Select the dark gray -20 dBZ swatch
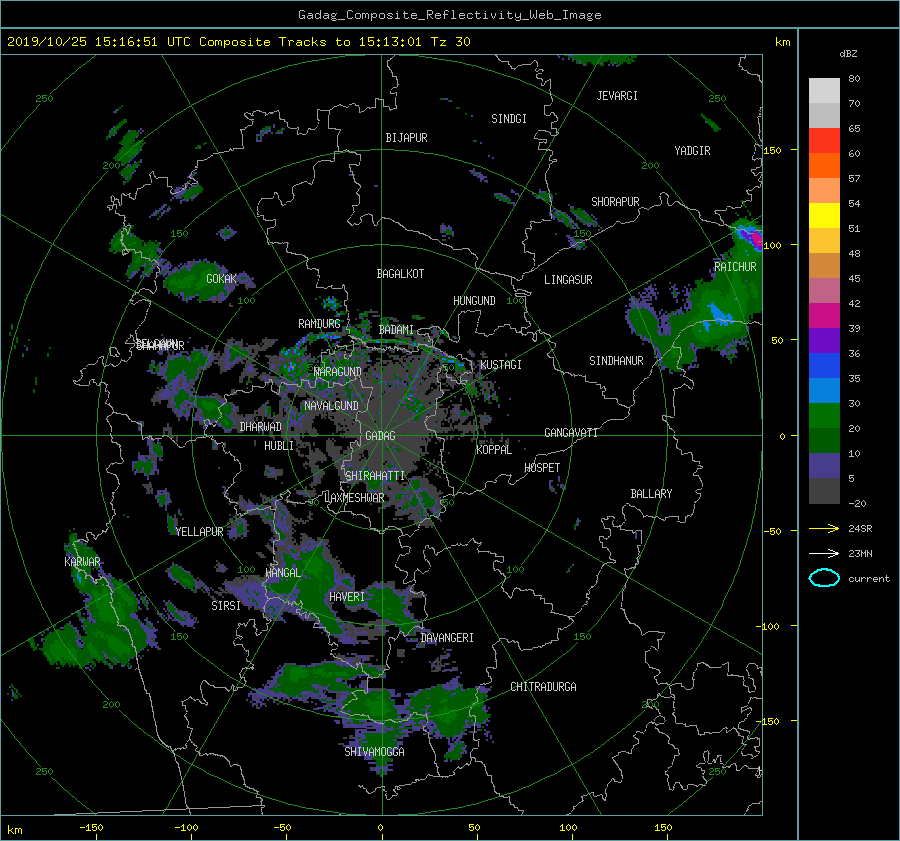This screenshot has height=841, width=900. pyautogui.click(x=824, y=491)
